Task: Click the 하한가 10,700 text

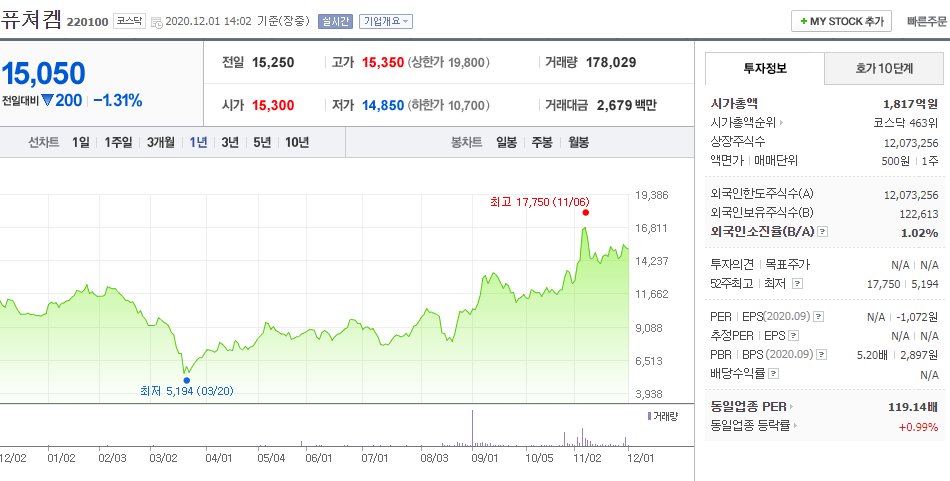Action: coord(448,105)
